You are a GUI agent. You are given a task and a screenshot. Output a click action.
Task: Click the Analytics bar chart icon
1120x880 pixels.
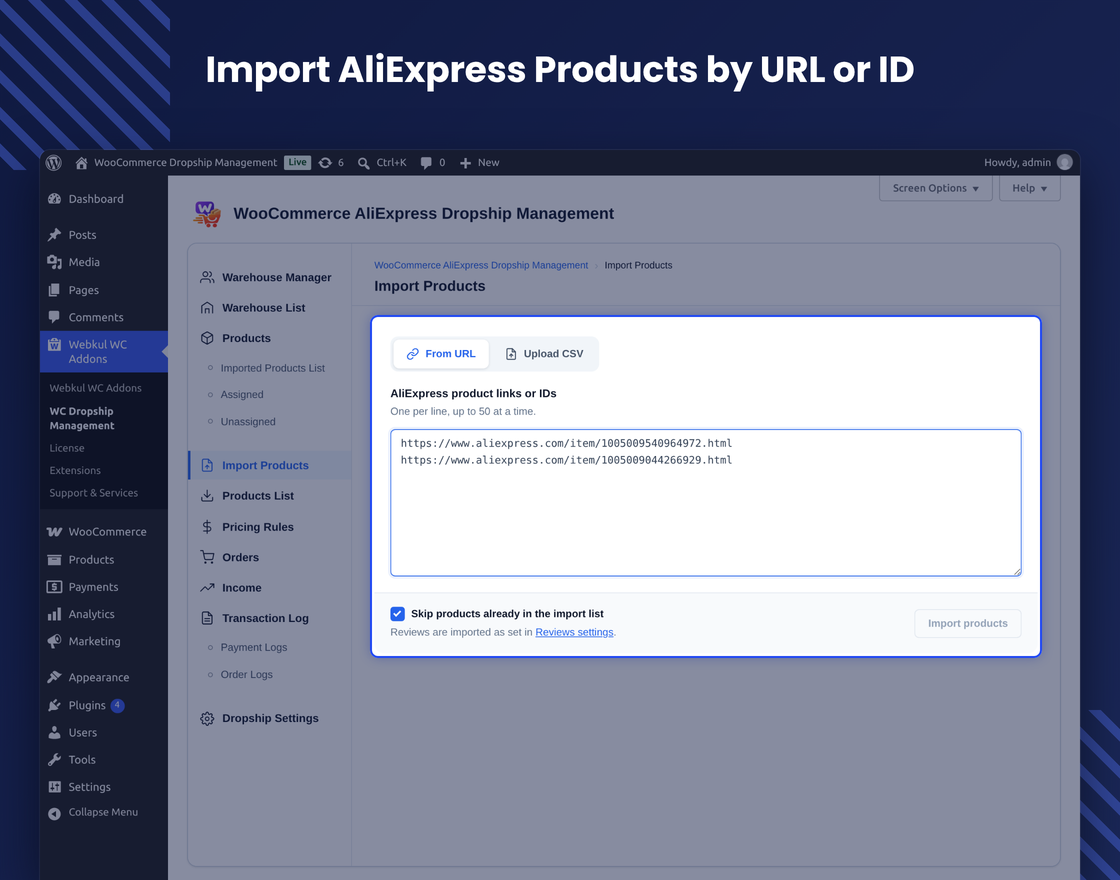click(x=54, y=614)
